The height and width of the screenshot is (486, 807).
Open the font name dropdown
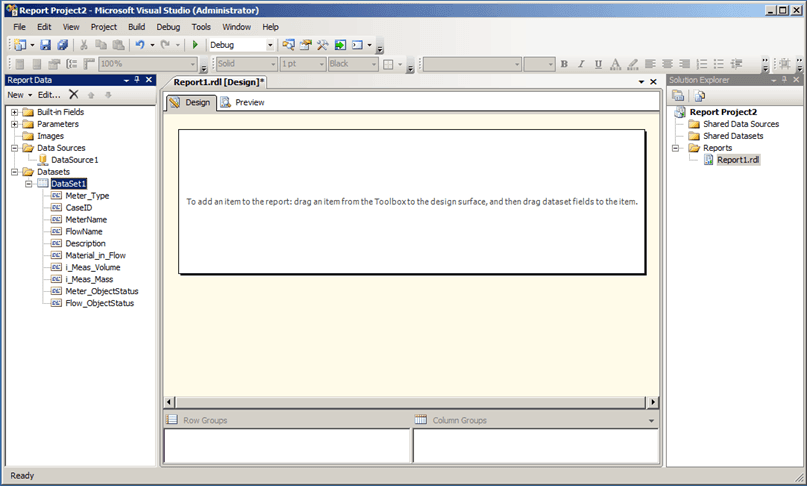[x=517, y=64]
